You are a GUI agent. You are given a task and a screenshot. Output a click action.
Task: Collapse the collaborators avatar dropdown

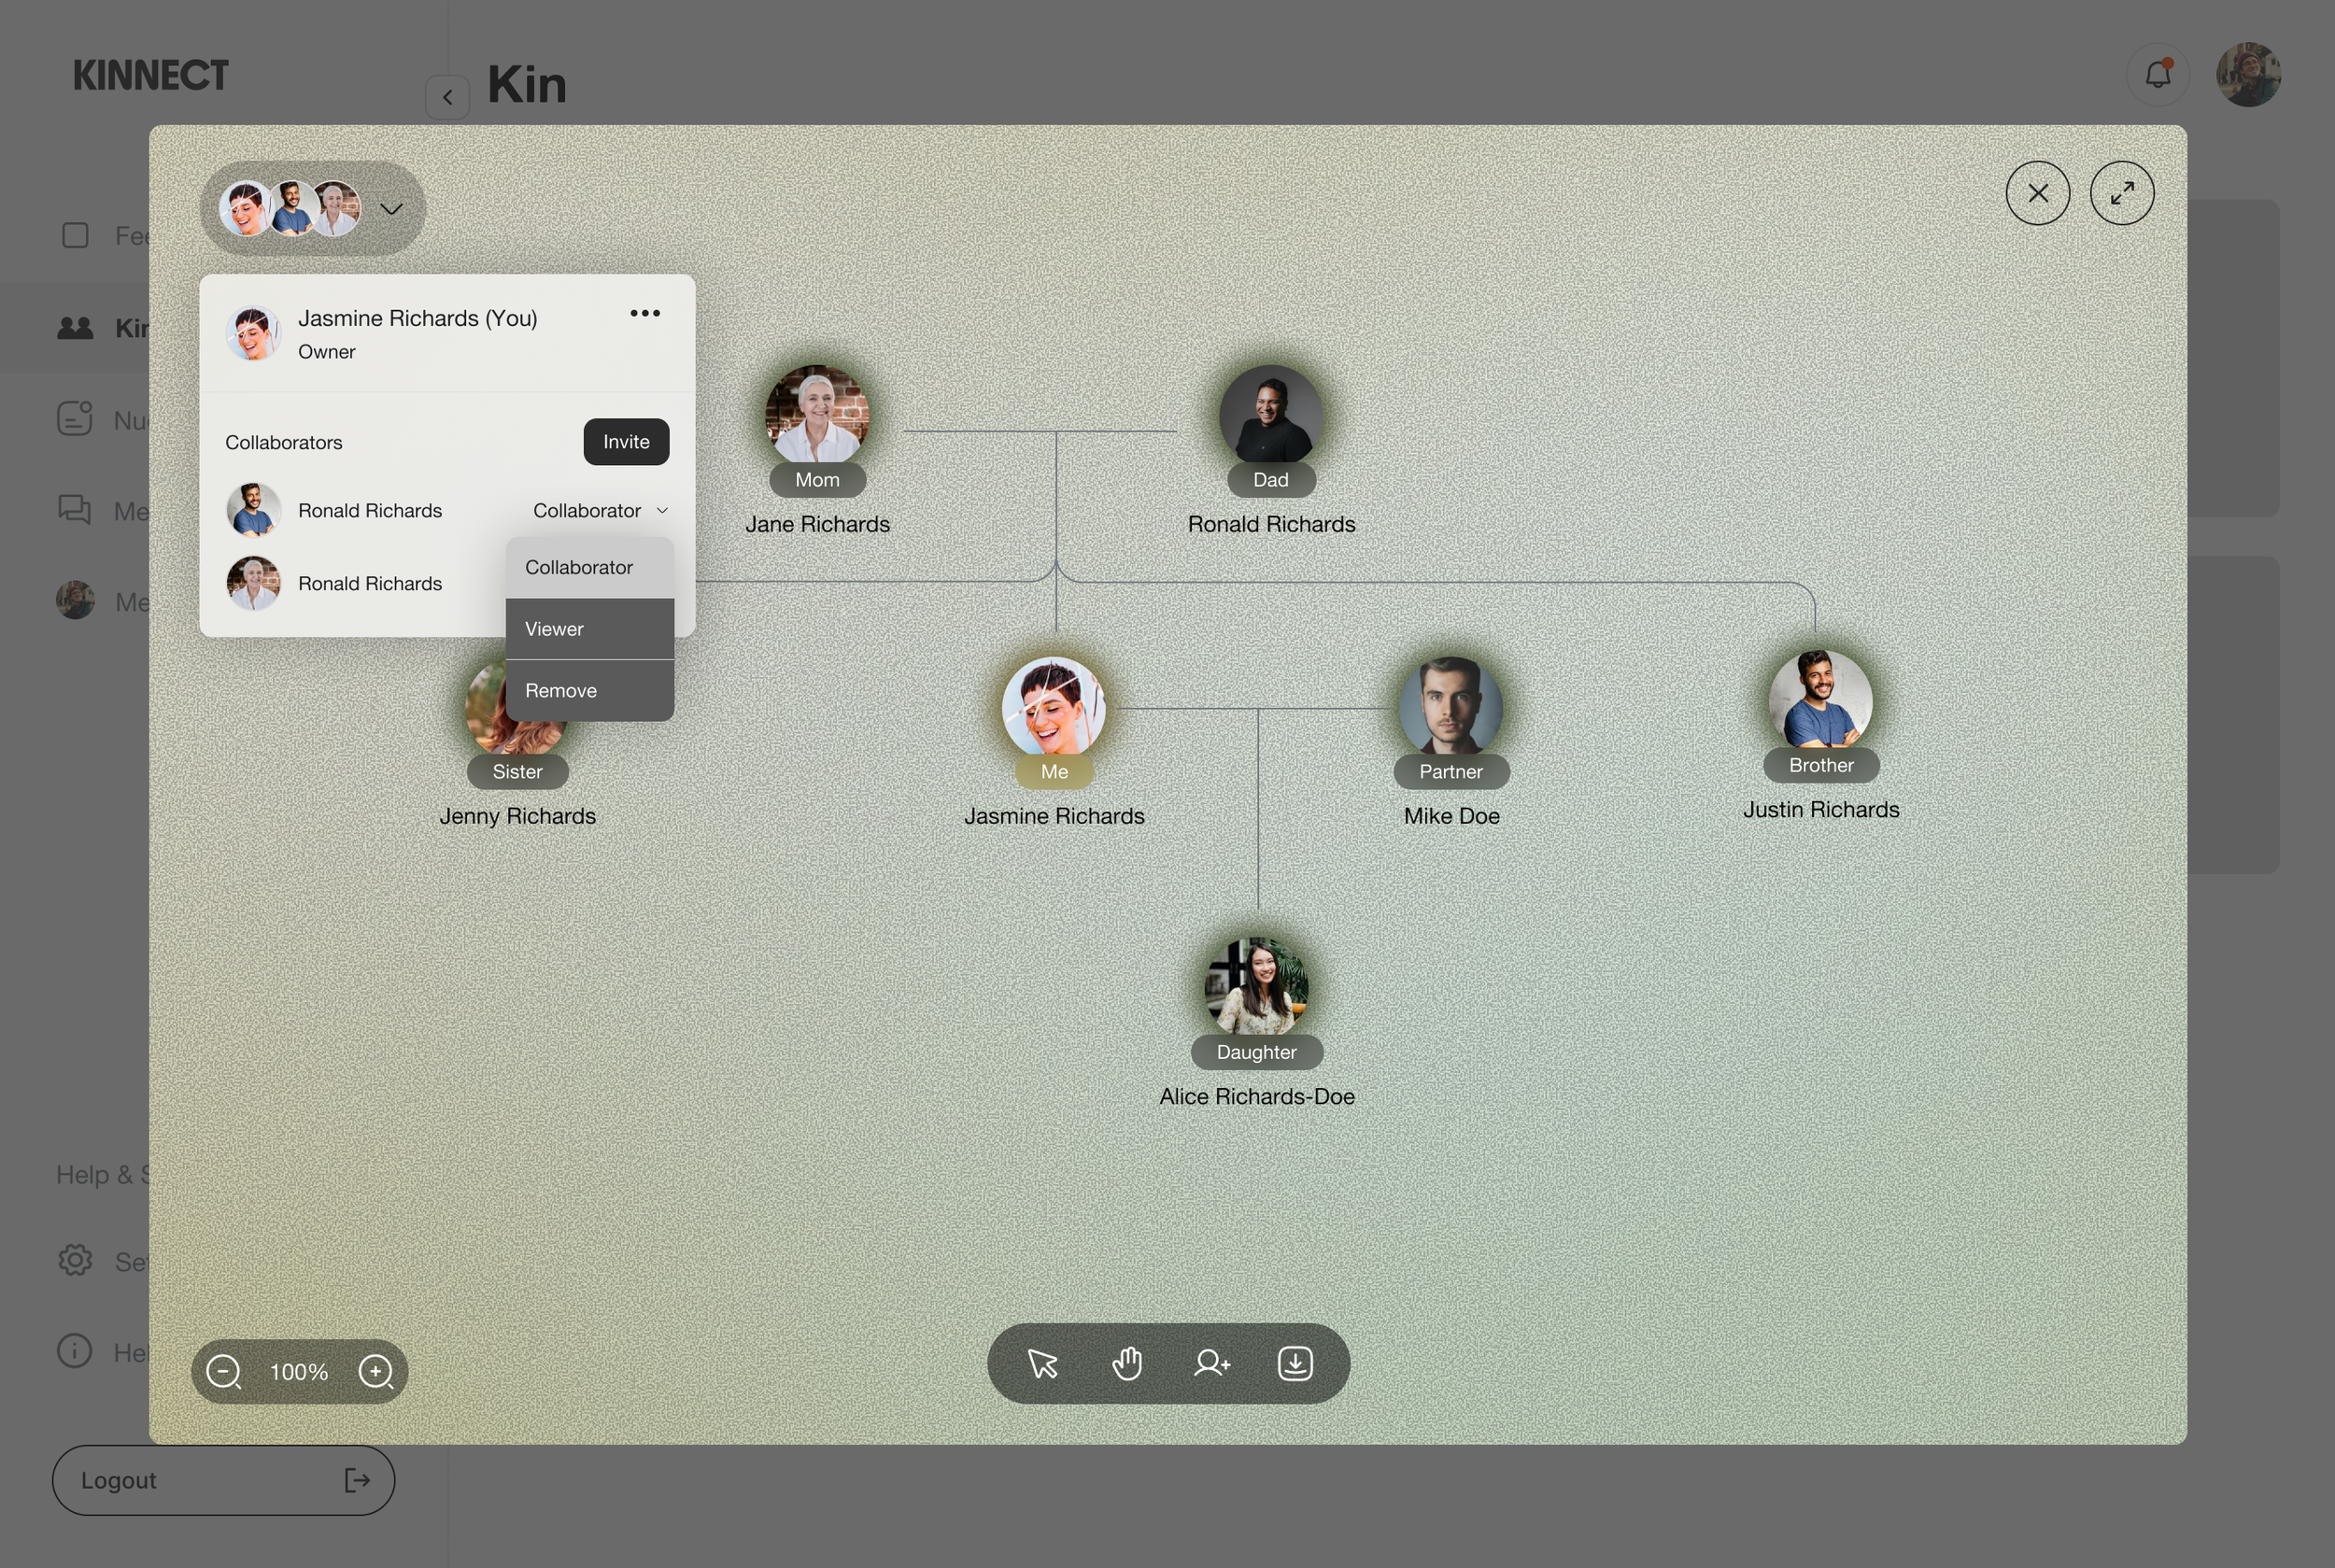(x=391, y=209)
